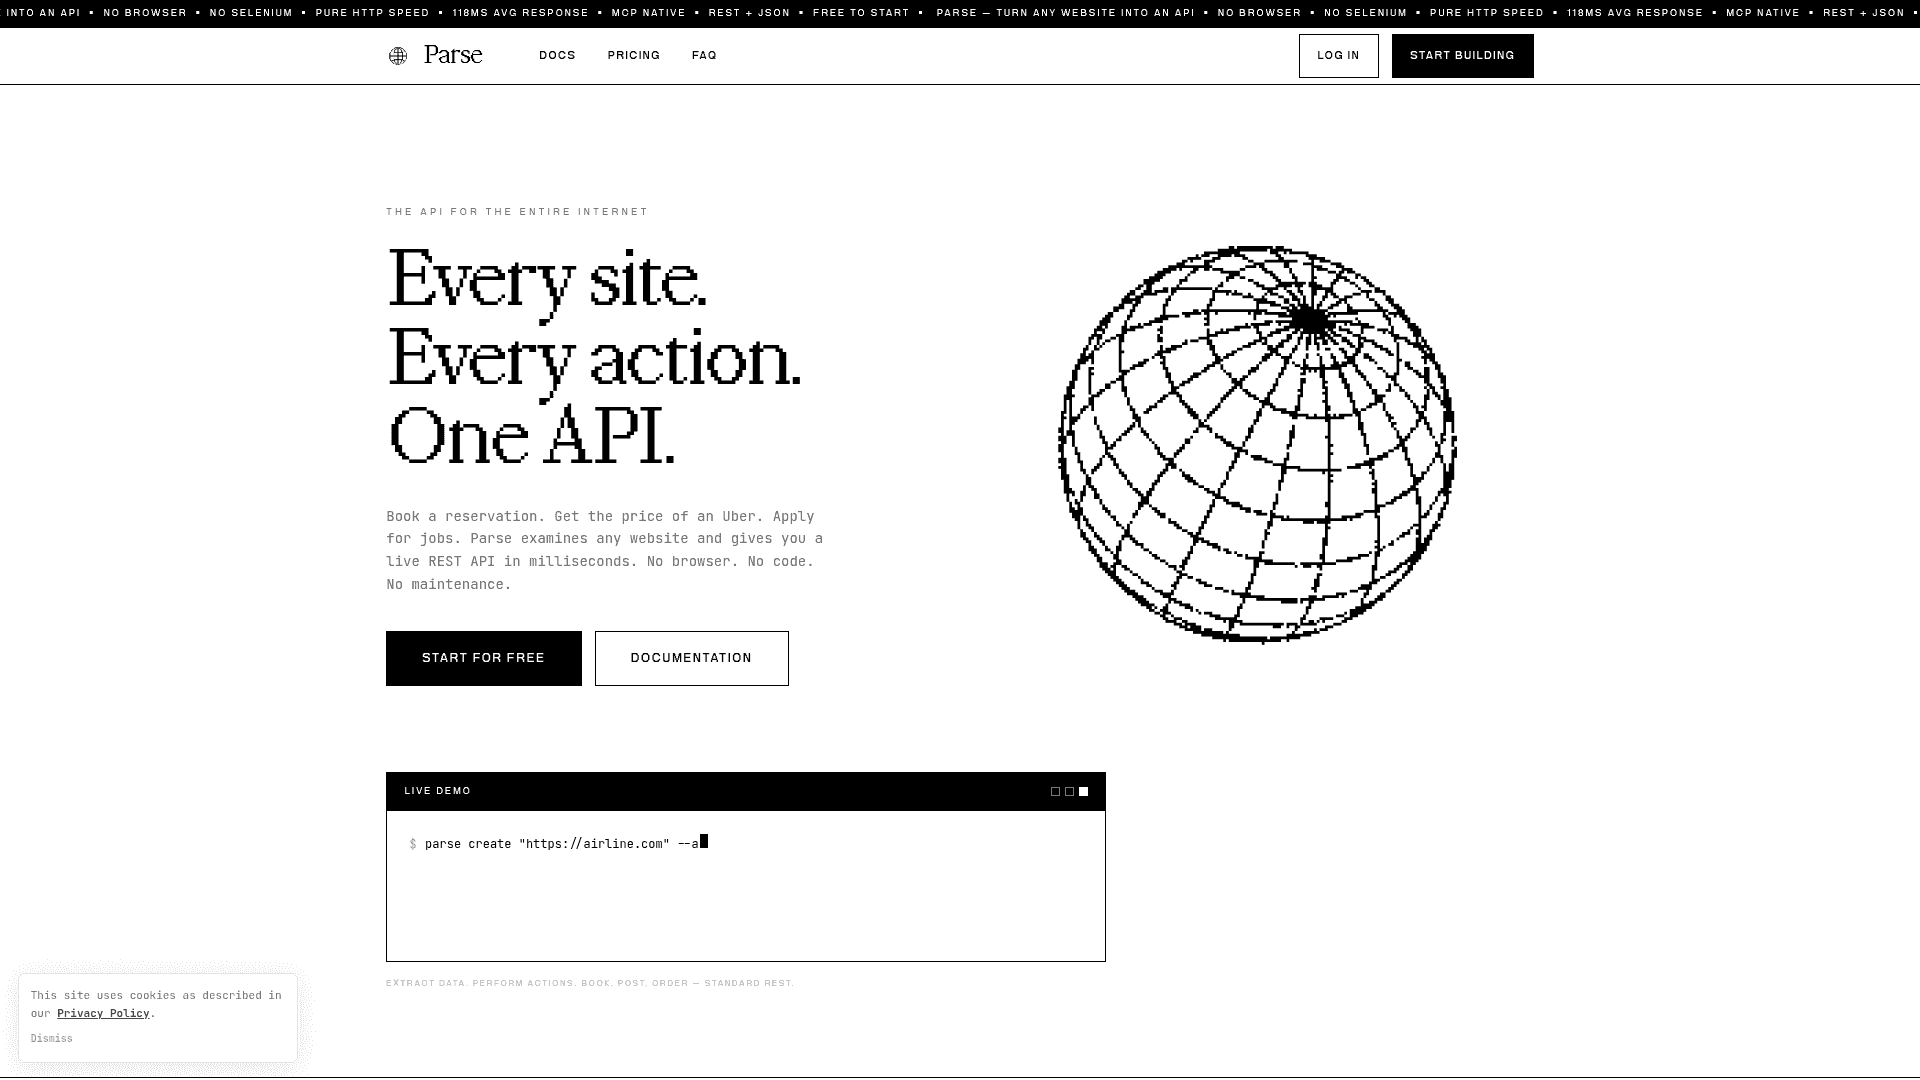Click the Parse globe logo icon

(398, 56)
